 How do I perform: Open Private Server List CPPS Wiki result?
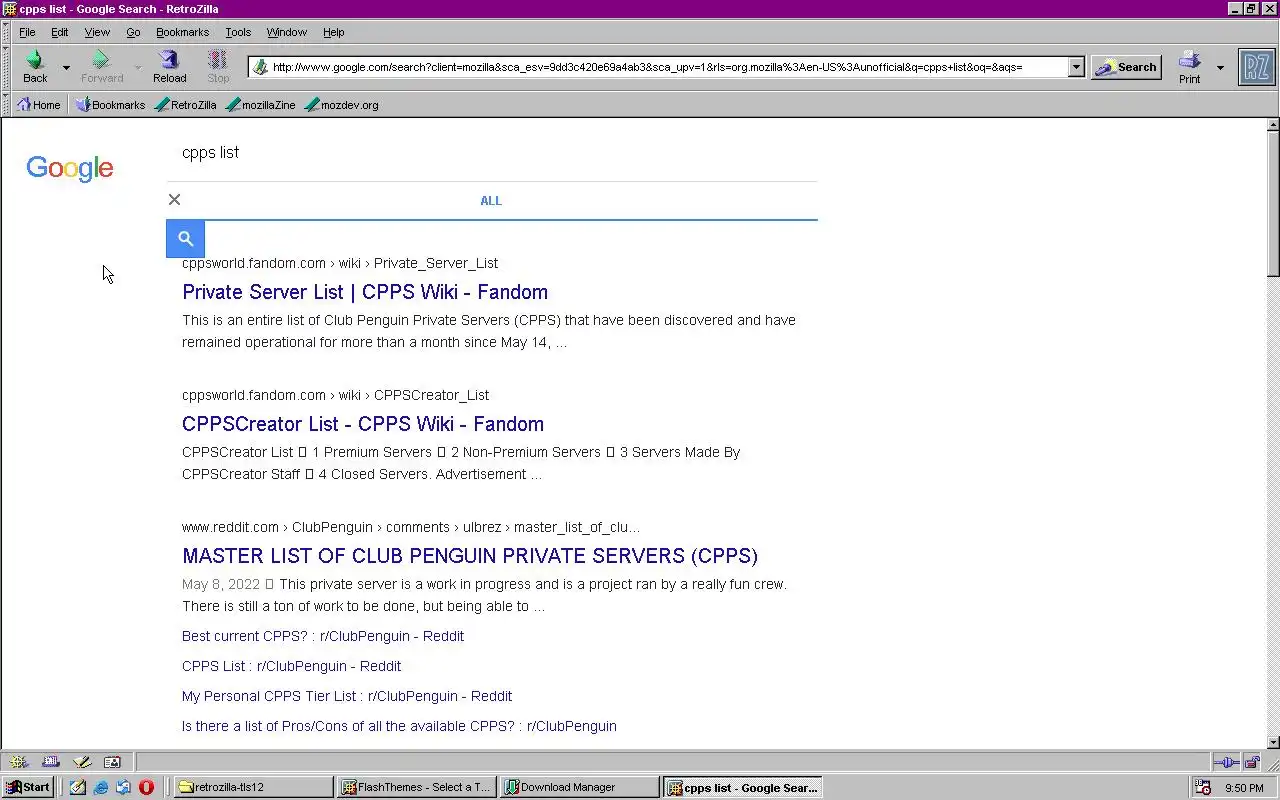365,292
